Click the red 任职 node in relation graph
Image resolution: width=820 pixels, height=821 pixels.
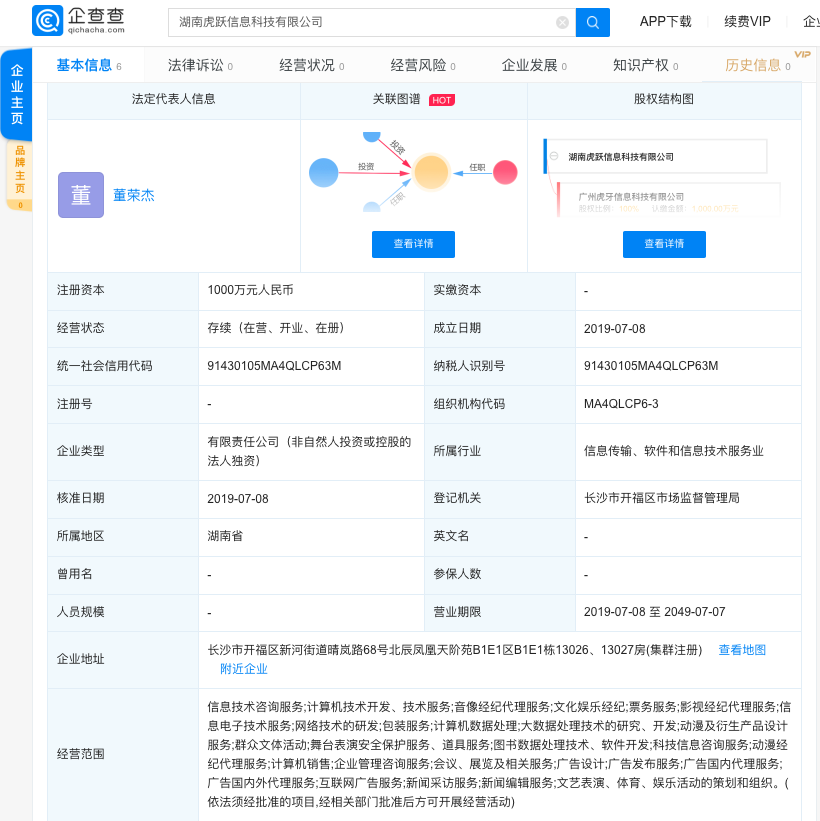coord(504,172)
